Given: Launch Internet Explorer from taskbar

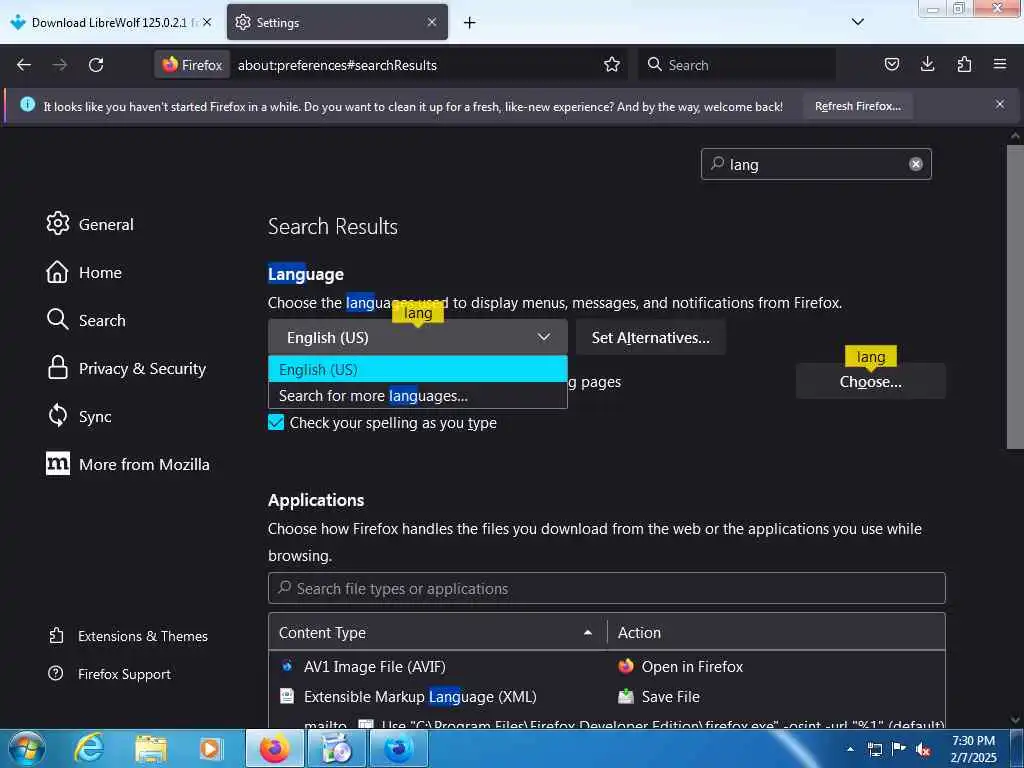Looking at the screenshot, I should [x=89, y=748].
